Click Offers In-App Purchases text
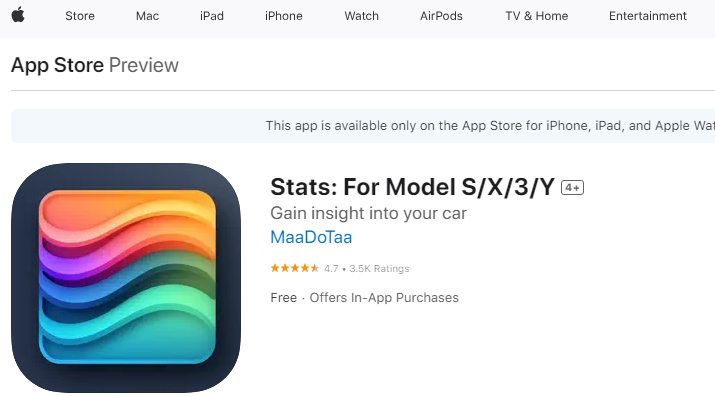 [384, 297]
